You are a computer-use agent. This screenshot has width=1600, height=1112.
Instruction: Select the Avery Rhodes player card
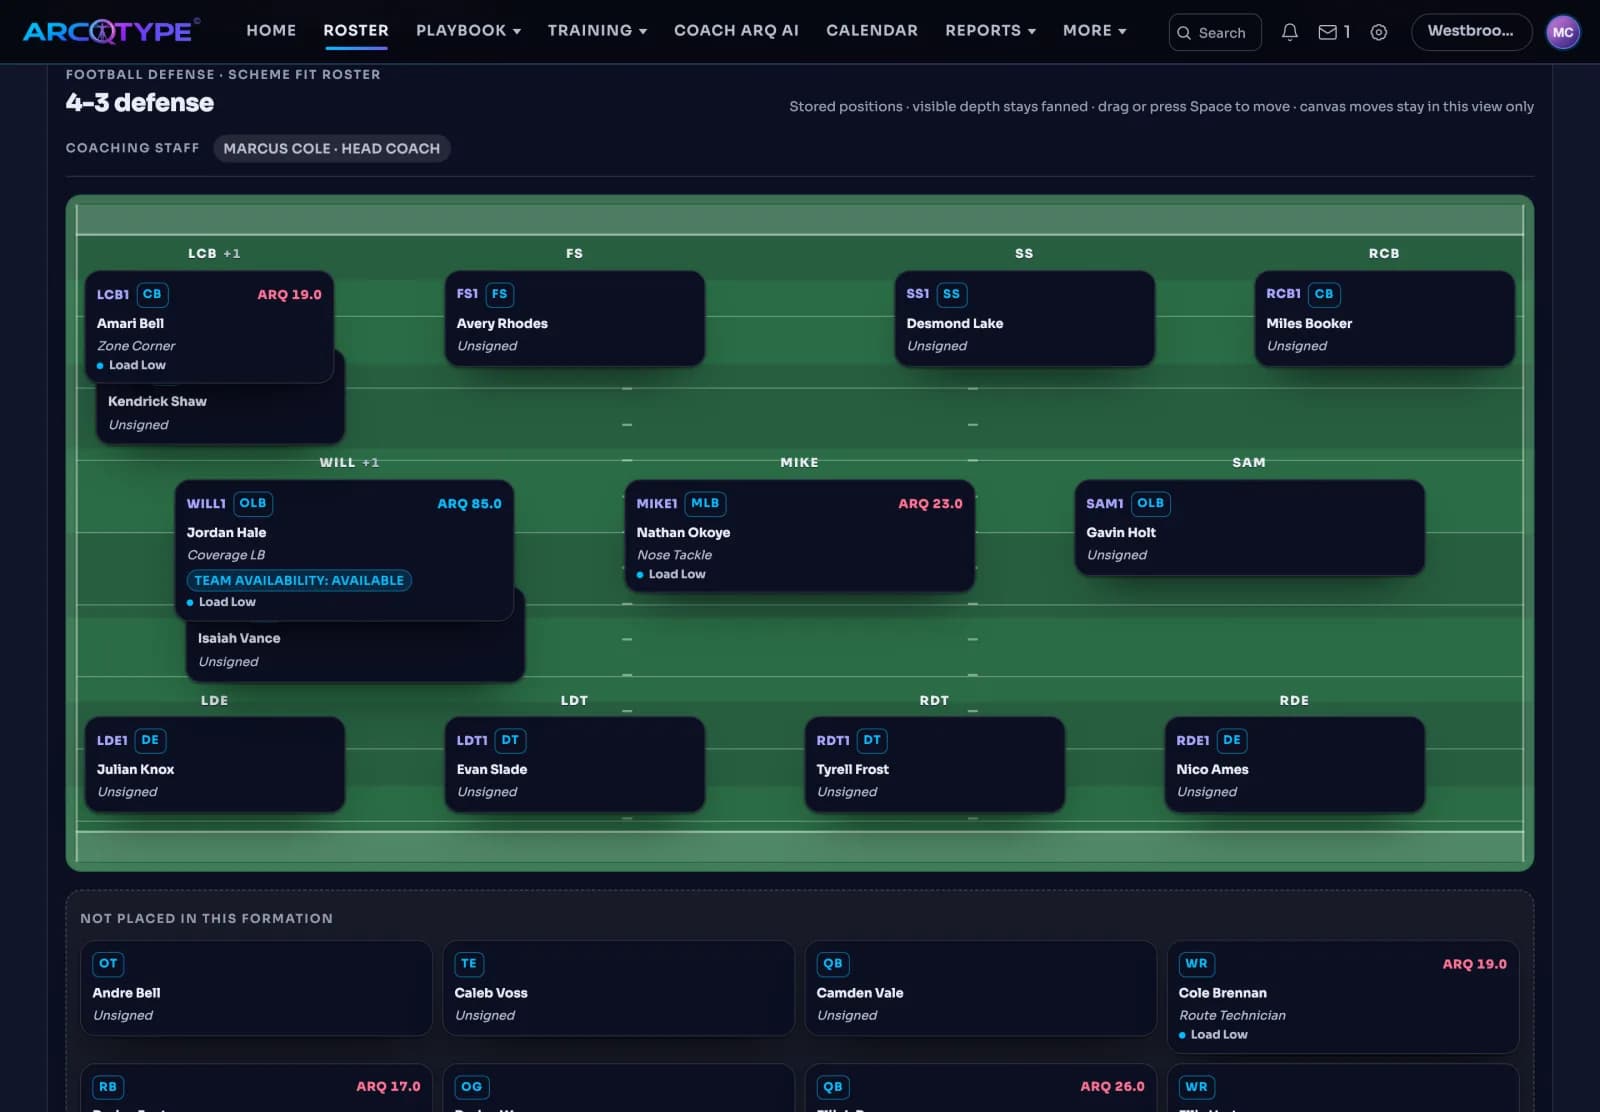(x=575, y=319)
